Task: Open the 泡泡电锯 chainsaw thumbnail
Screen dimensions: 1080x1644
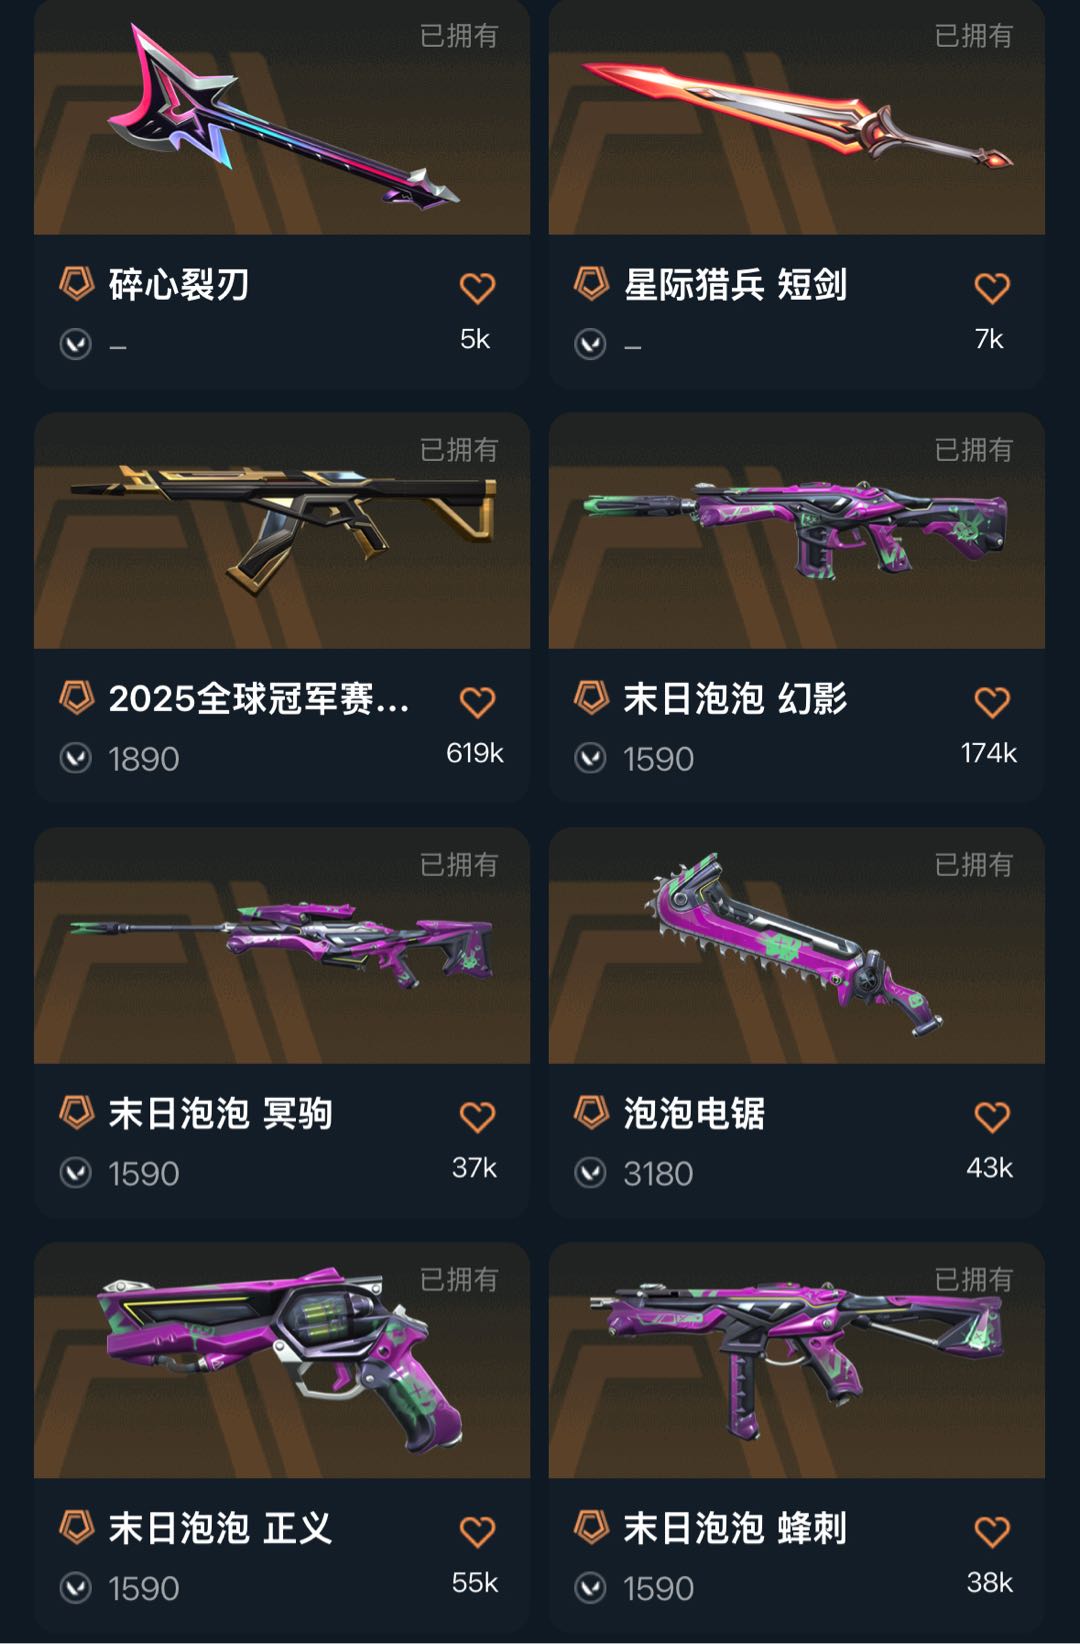Action: [x=797, y=946]
